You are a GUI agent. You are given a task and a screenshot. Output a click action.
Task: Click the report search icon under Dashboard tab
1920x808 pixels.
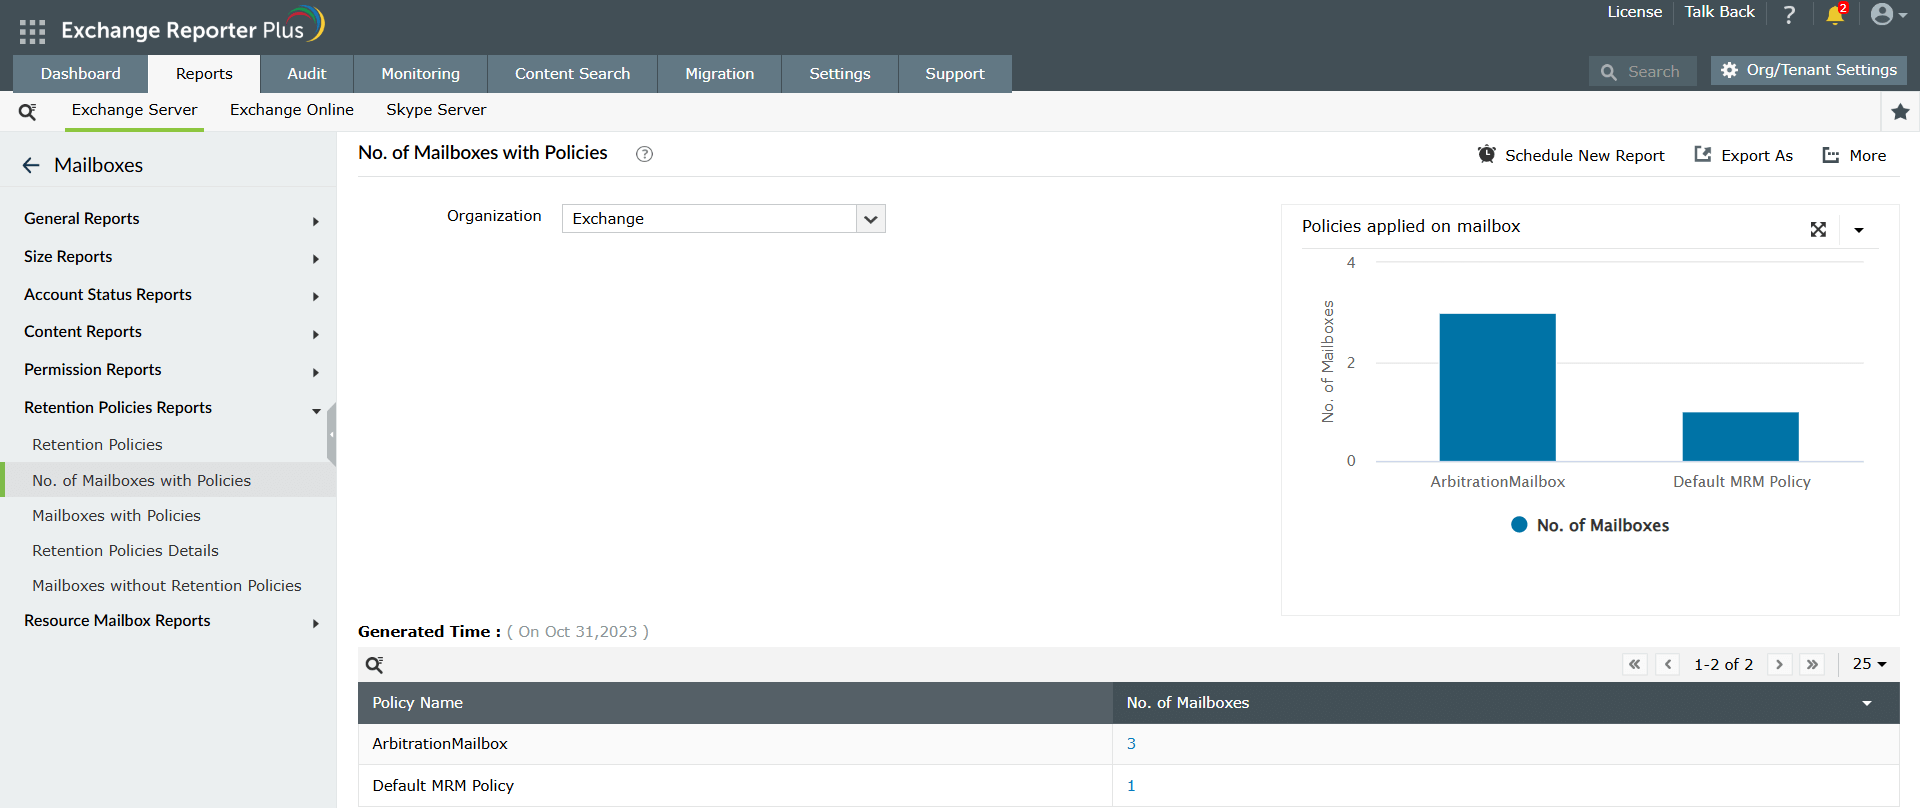(x=27, y=111)
